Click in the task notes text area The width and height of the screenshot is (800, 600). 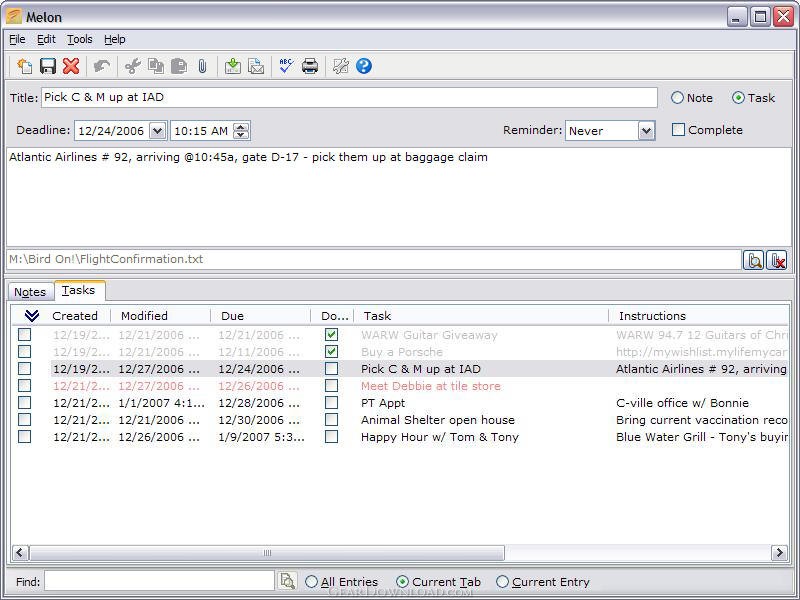399,197
